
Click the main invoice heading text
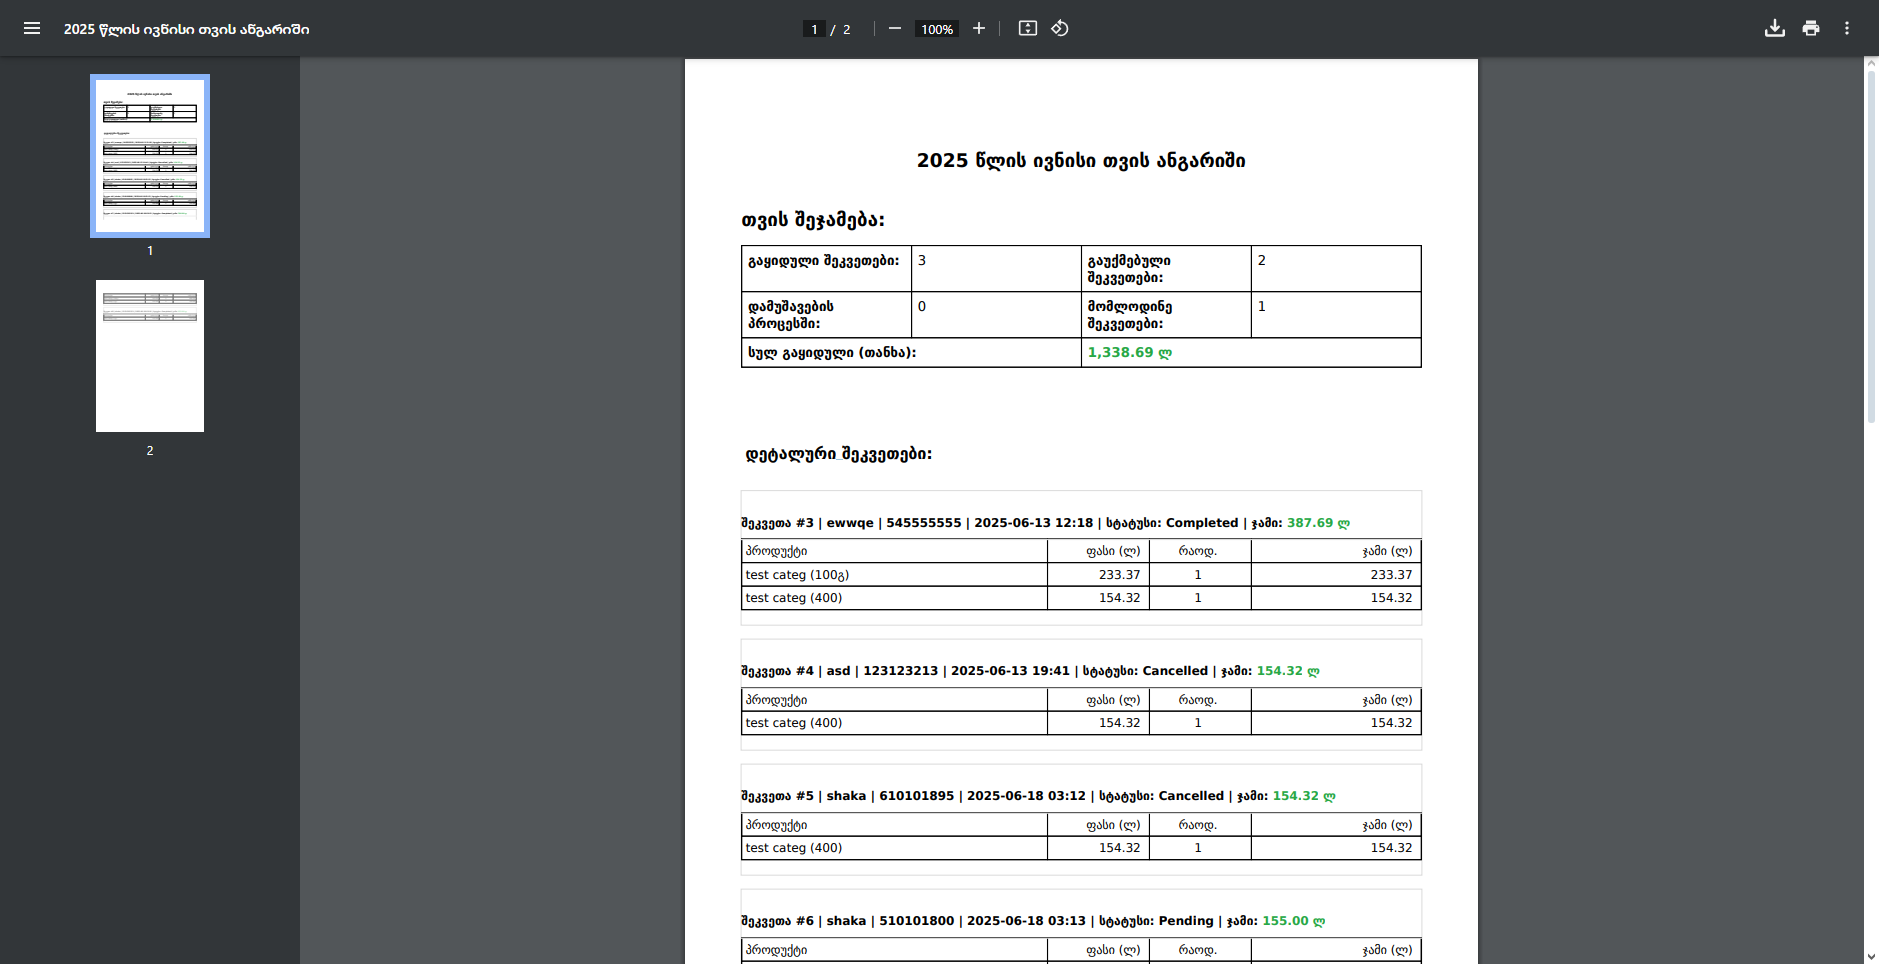[1080, 161]
